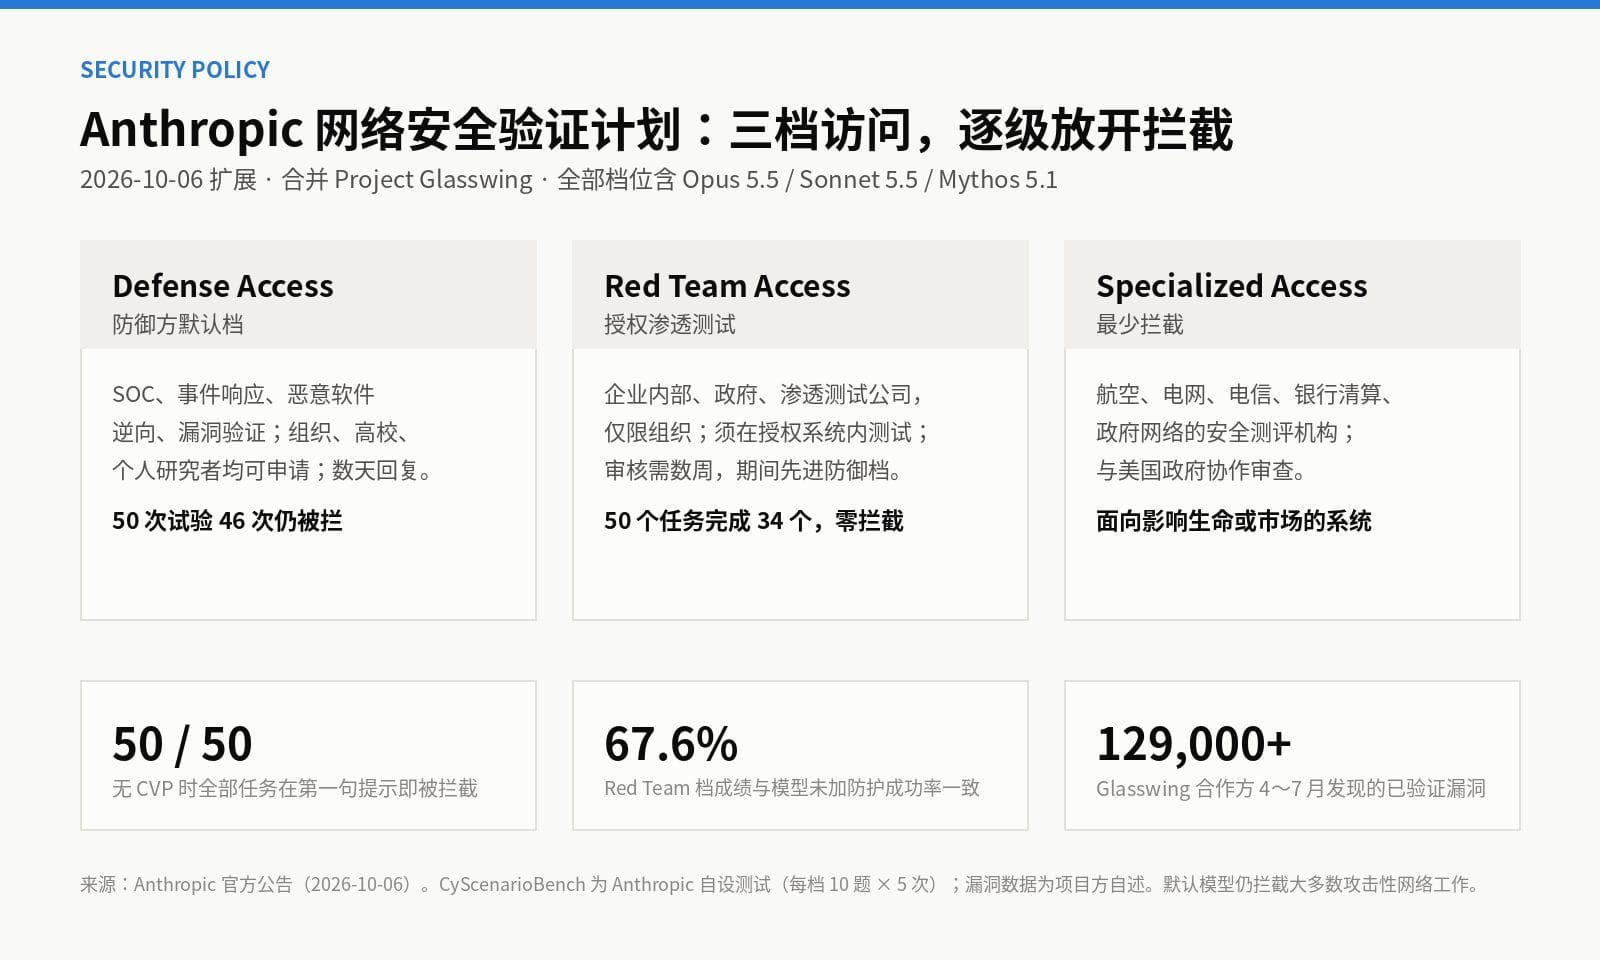Click the SECURITY POLICY label

coord(175,70)
